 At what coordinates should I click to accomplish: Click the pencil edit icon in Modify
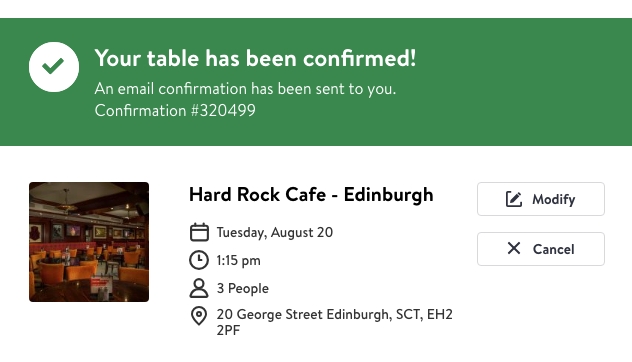[514, 199]
